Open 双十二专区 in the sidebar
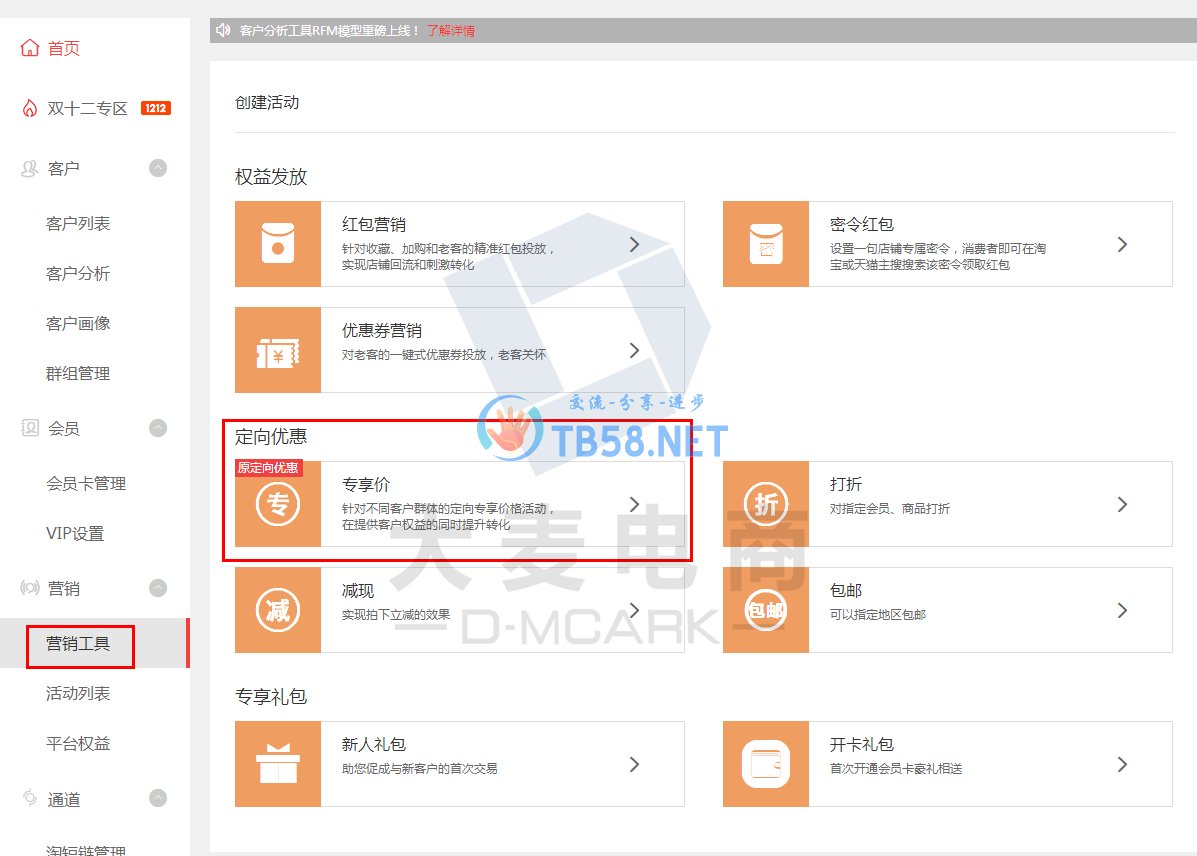Image resolution: width=1197 pixels, height=856 pixels. click(88, 108)
